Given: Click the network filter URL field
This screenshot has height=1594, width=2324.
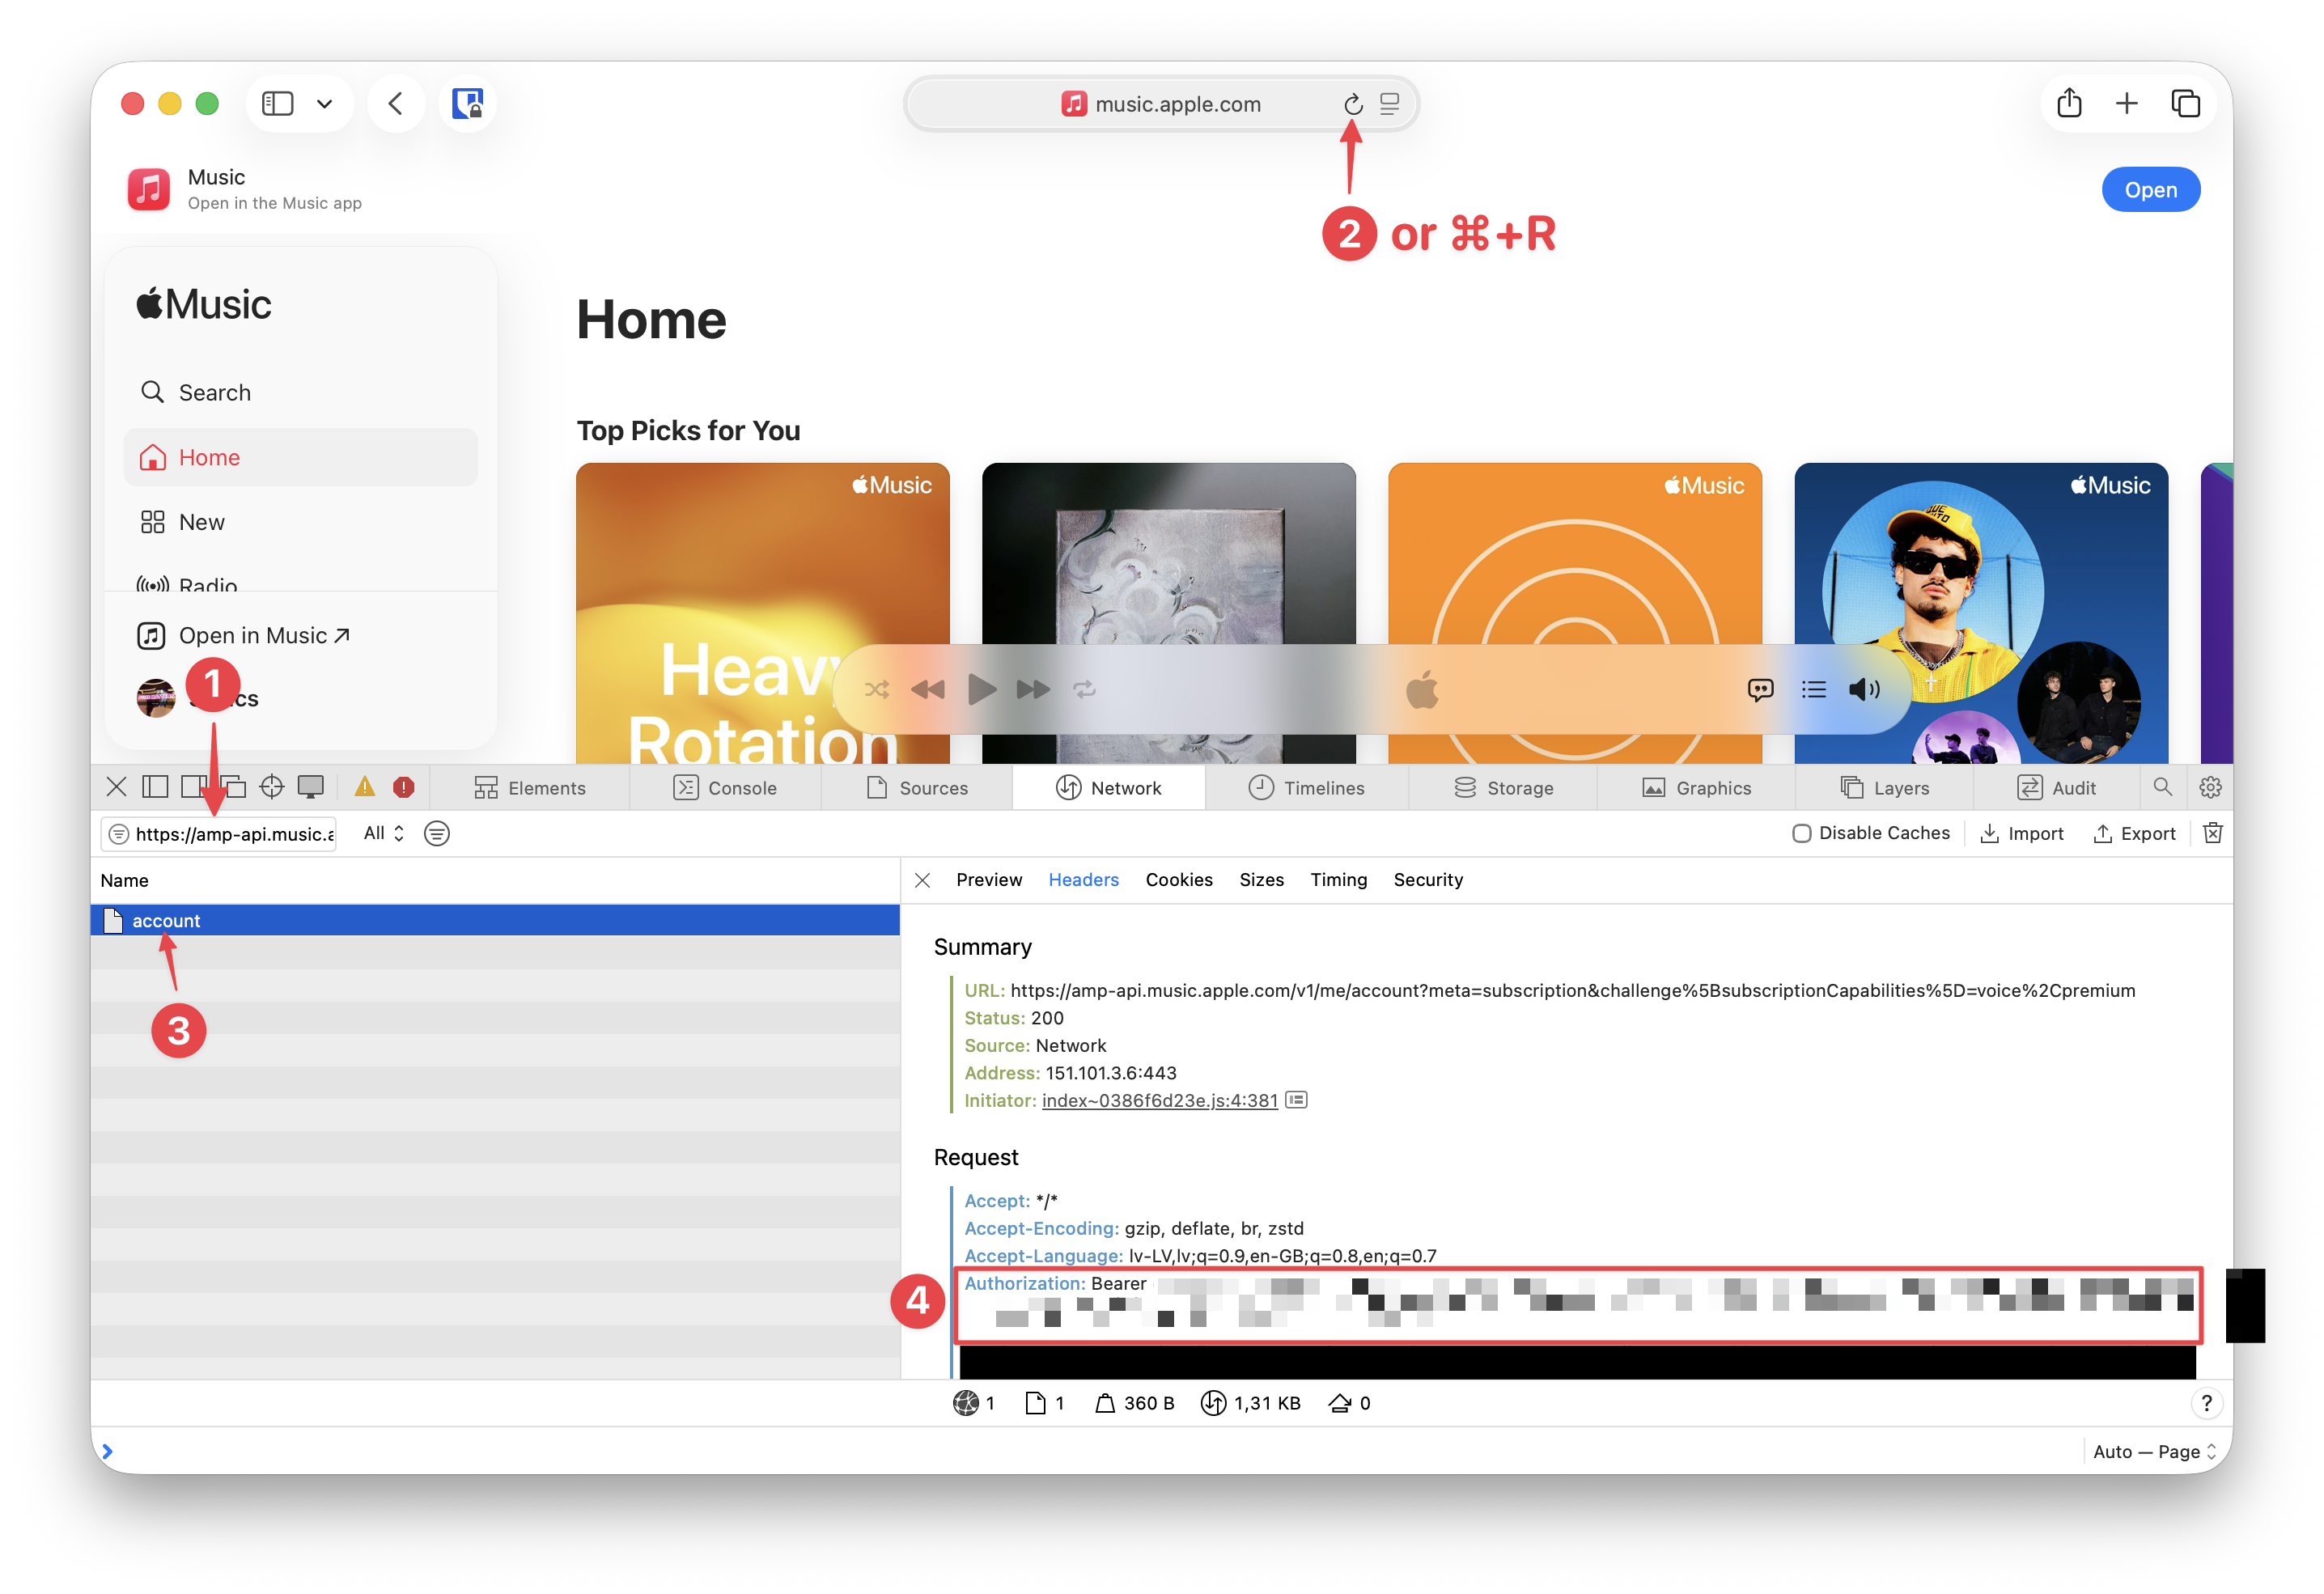Looking at the screenshot, I should tap(219, 833).
